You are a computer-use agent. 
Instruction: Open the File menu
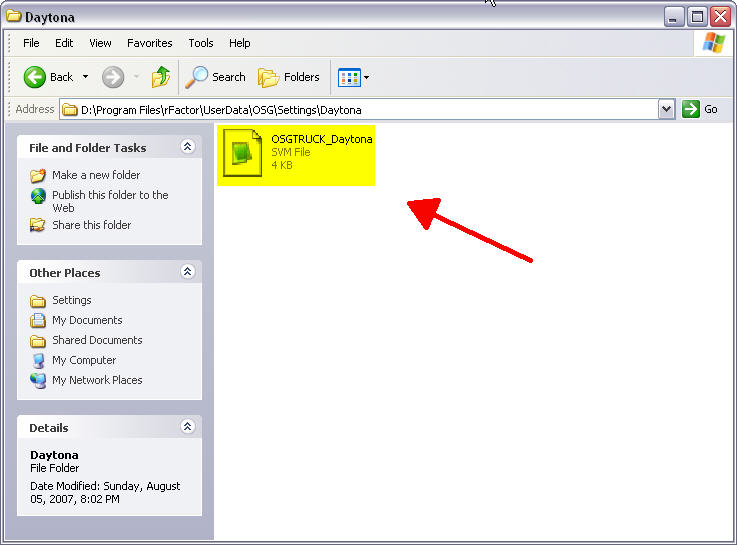(31, 43)
